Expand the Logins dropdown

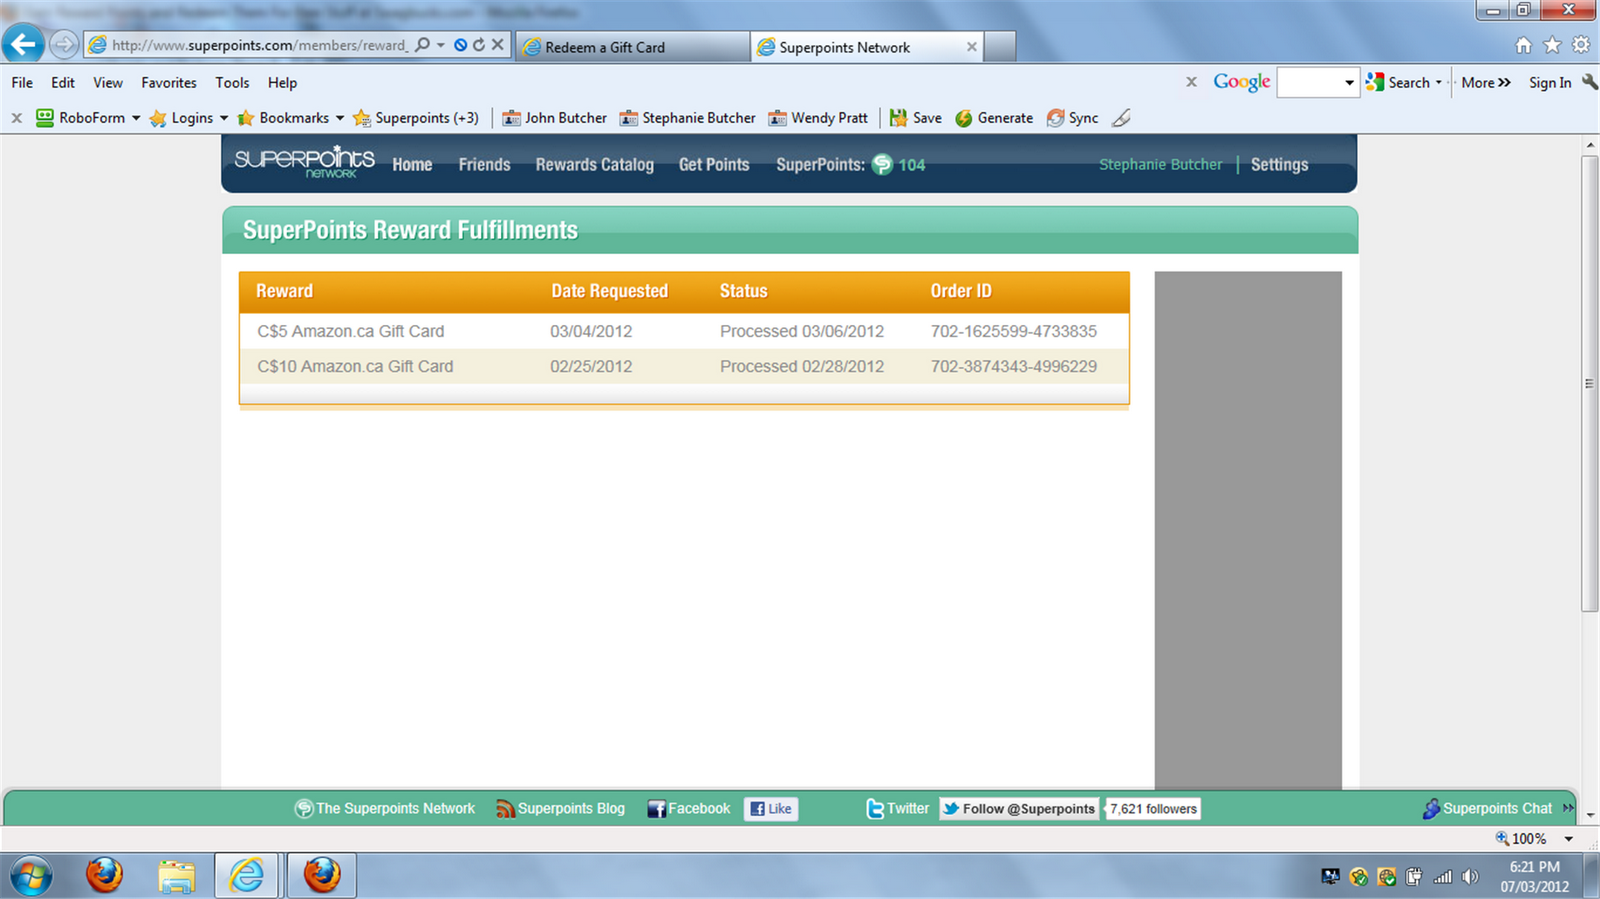coord(223,118)
